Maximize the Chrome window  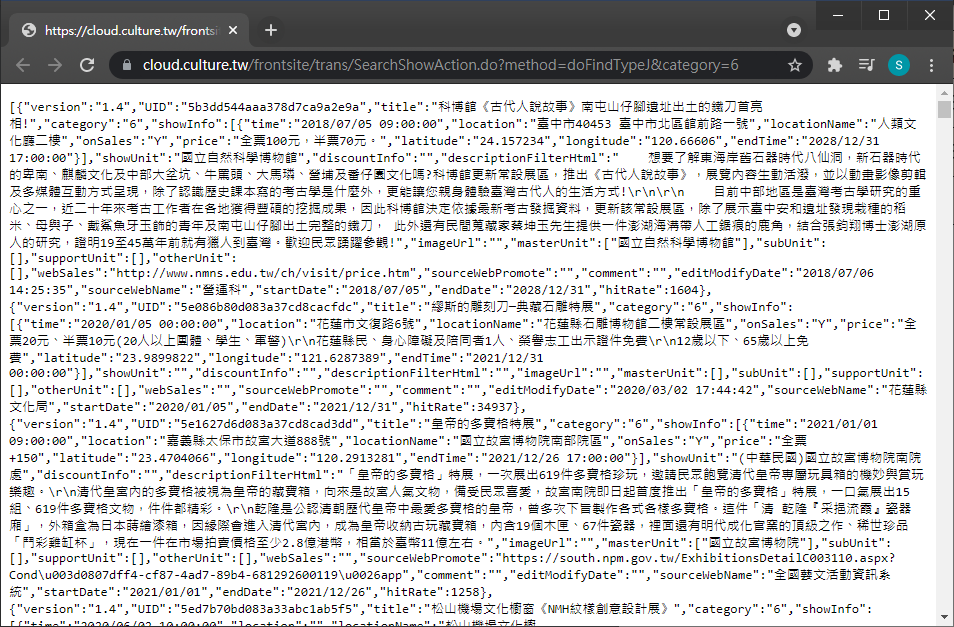click(884, 15)
